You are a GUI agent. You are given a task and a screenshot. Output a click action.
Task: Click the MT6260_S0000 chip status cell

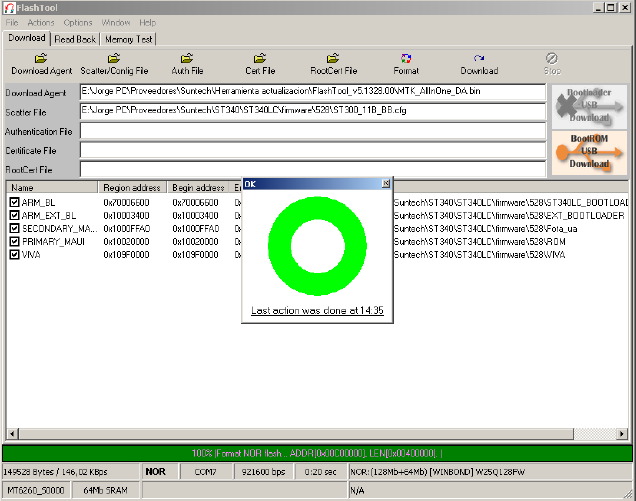(x=36, y=490)
